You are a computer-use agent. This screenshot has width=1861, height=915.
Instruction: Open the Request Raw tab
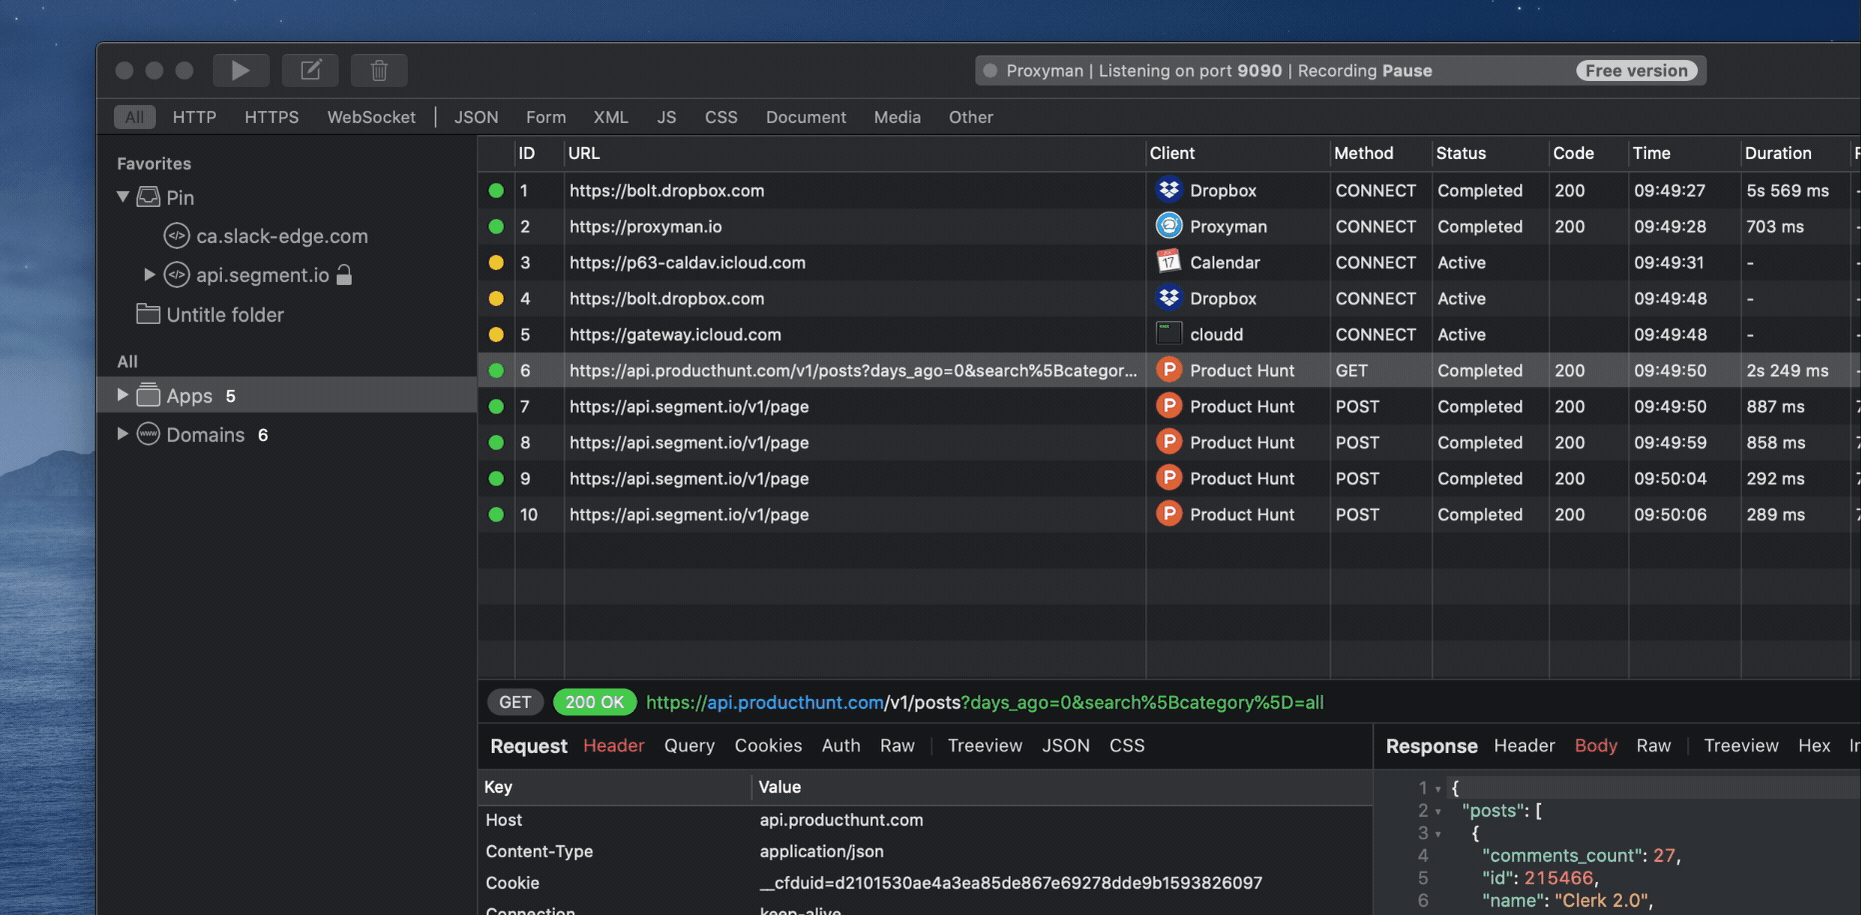click(x=897, y=746)
